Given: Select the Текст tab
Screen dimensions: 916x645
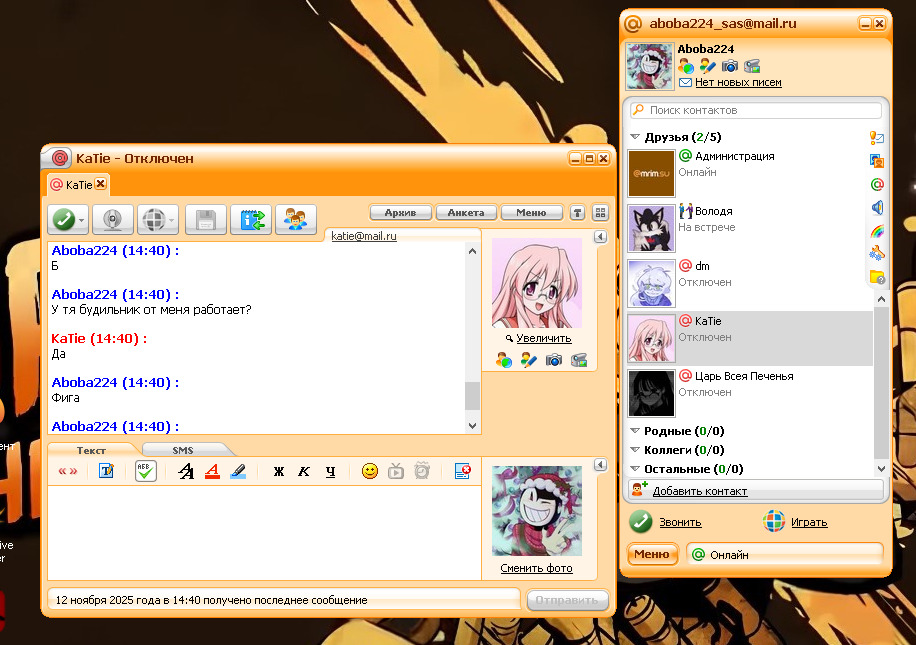Looking at the screenshot, I should coord(91,450).
